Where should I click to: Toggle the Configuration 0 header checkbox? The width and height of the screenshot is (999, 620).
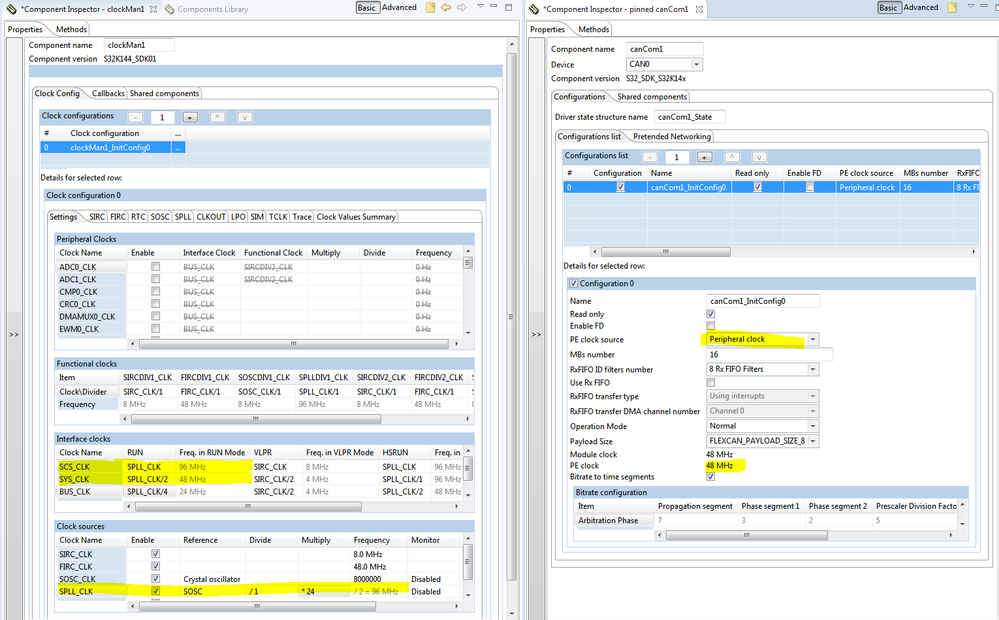573,284
